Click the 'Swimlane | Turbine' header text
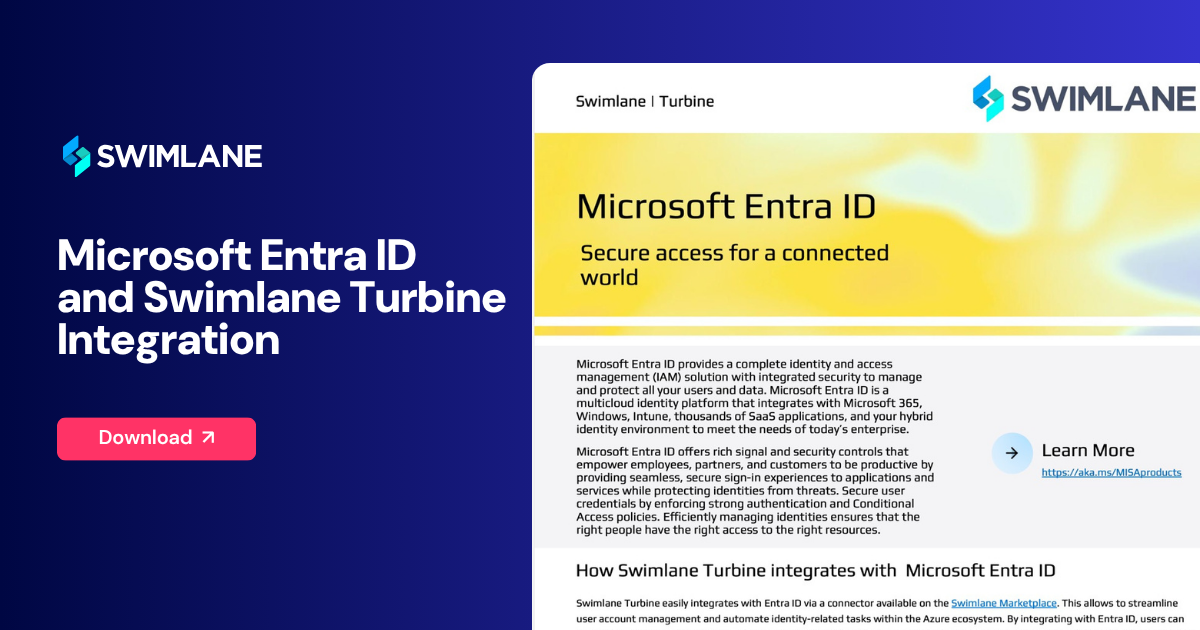This screenshot has width=1200, height=630. (x=645, y=101)
